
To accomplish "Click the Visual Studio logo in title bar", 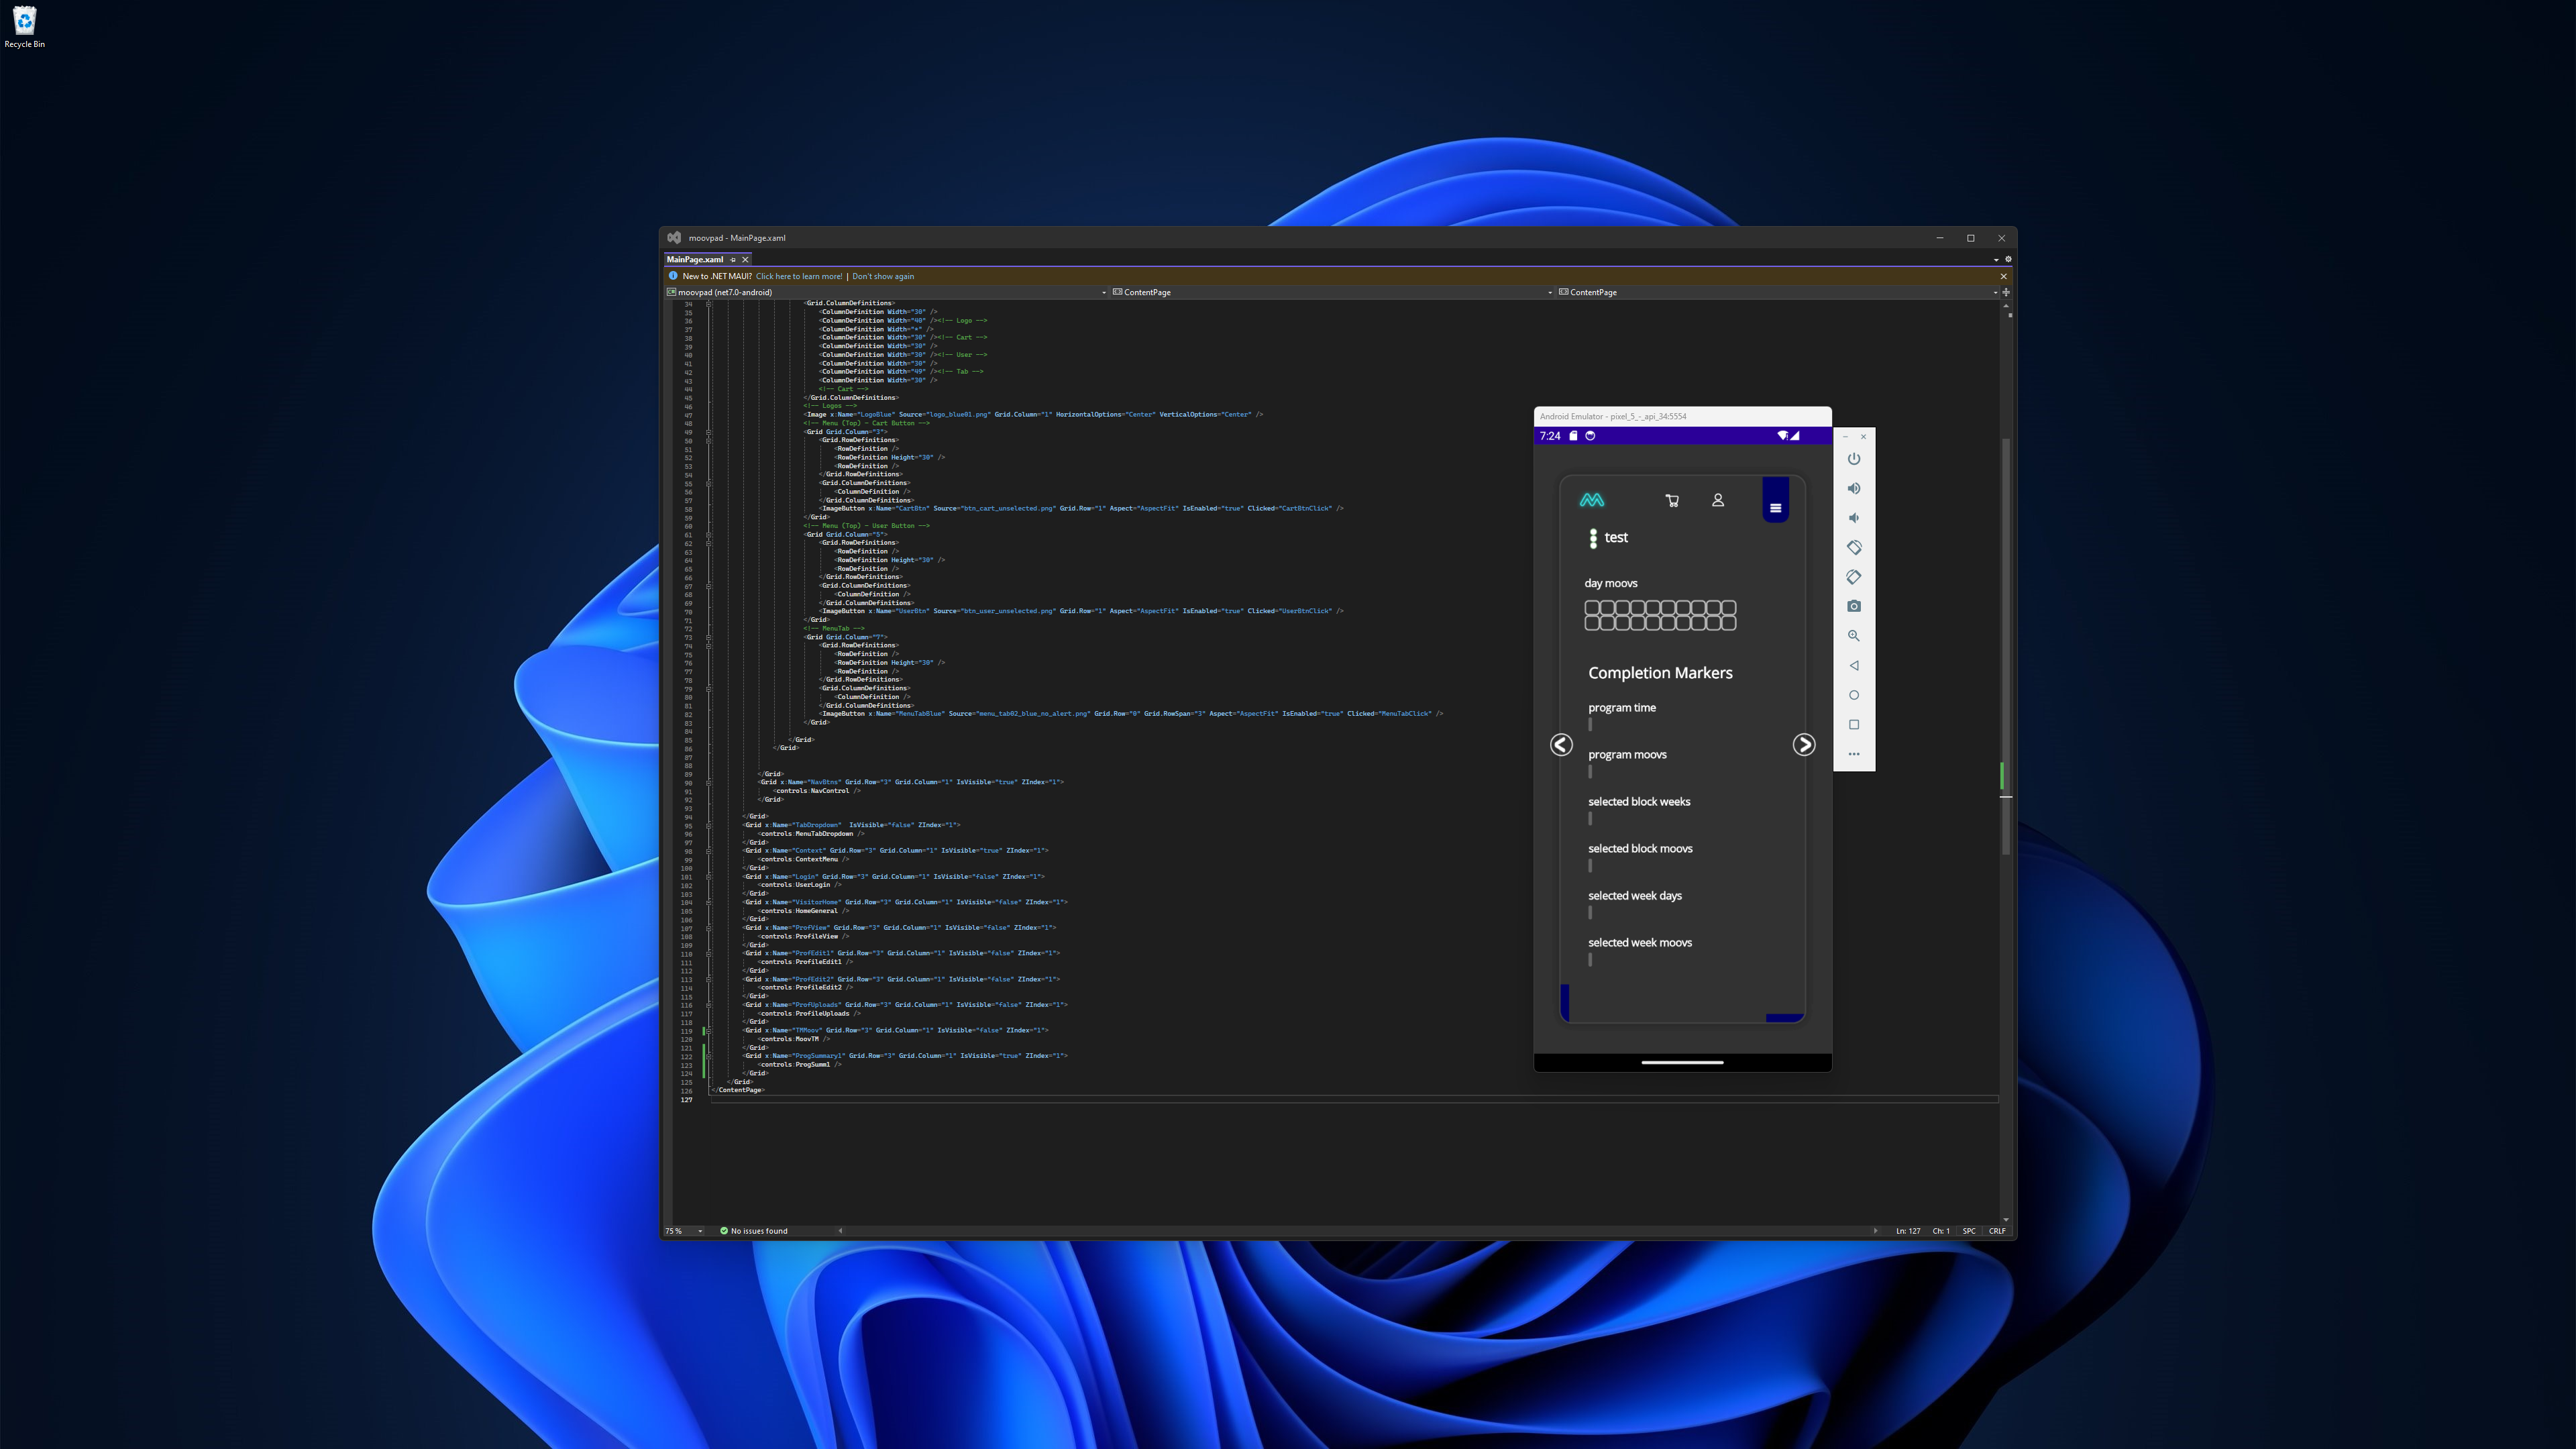I will click(674, 238).
